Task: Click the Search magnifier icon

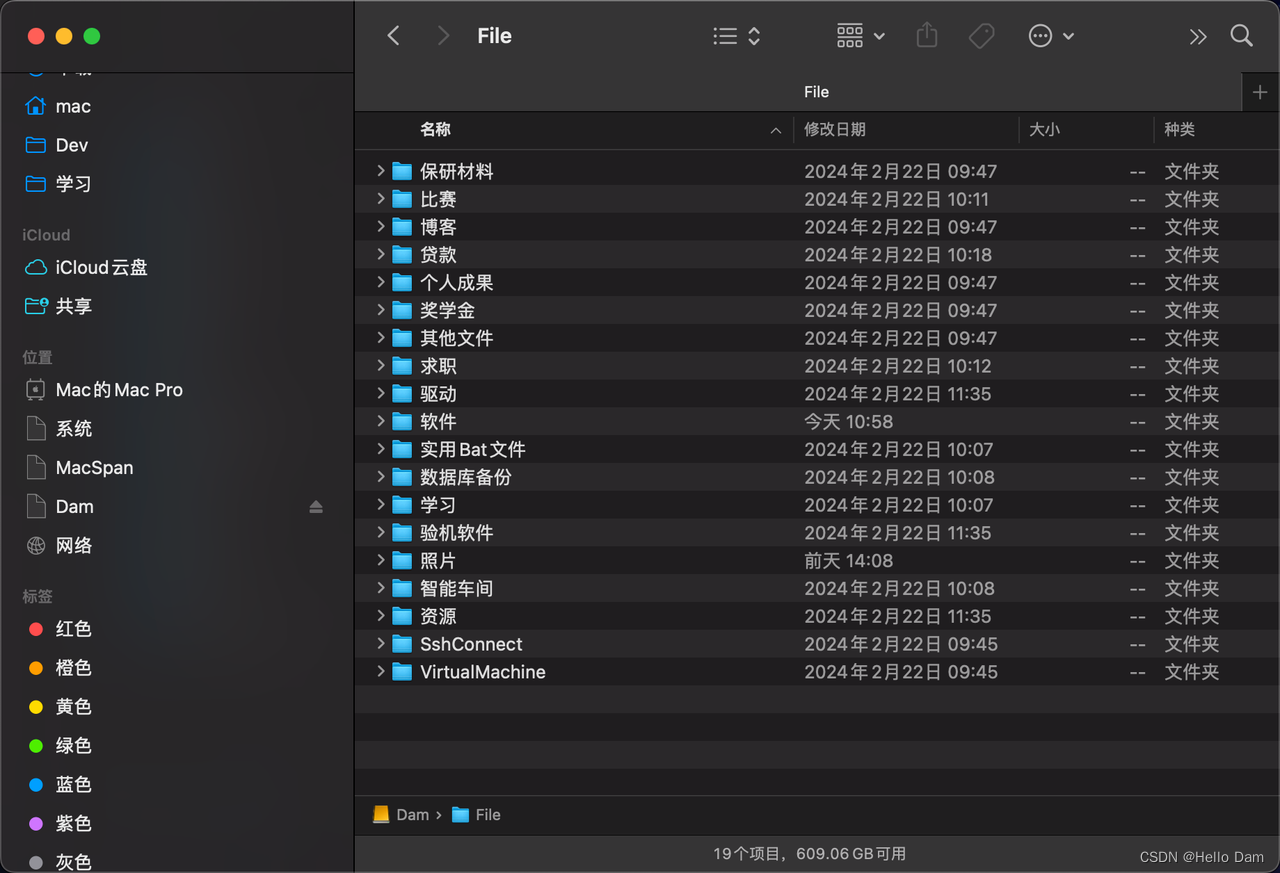Action: [1242, 36]
